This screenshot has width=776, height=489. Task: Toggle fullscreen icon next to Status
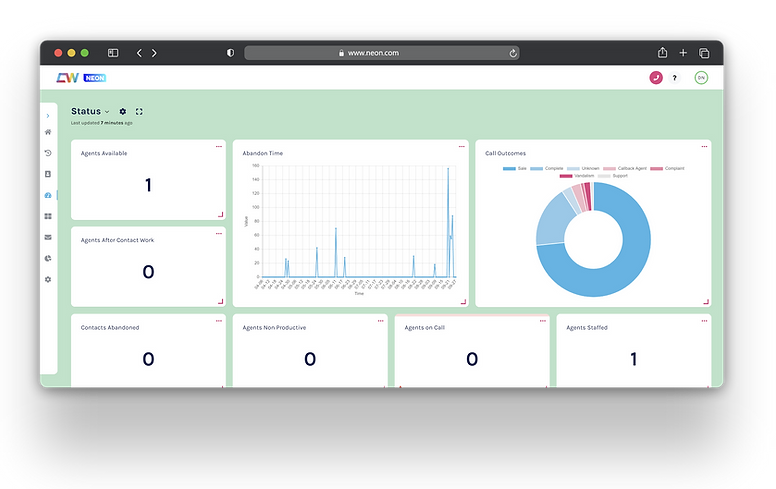[x=139, y=111]
